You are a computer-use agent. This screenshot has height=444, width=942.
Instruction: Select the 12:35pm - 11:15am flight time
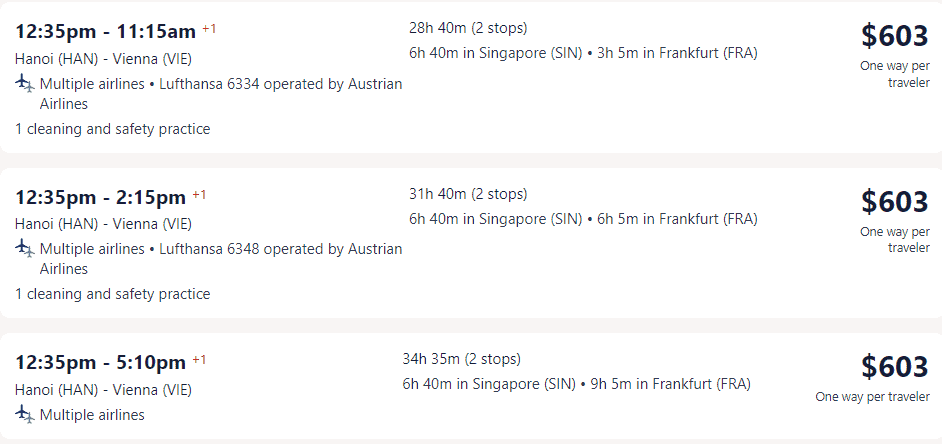(x=106, y=31)
